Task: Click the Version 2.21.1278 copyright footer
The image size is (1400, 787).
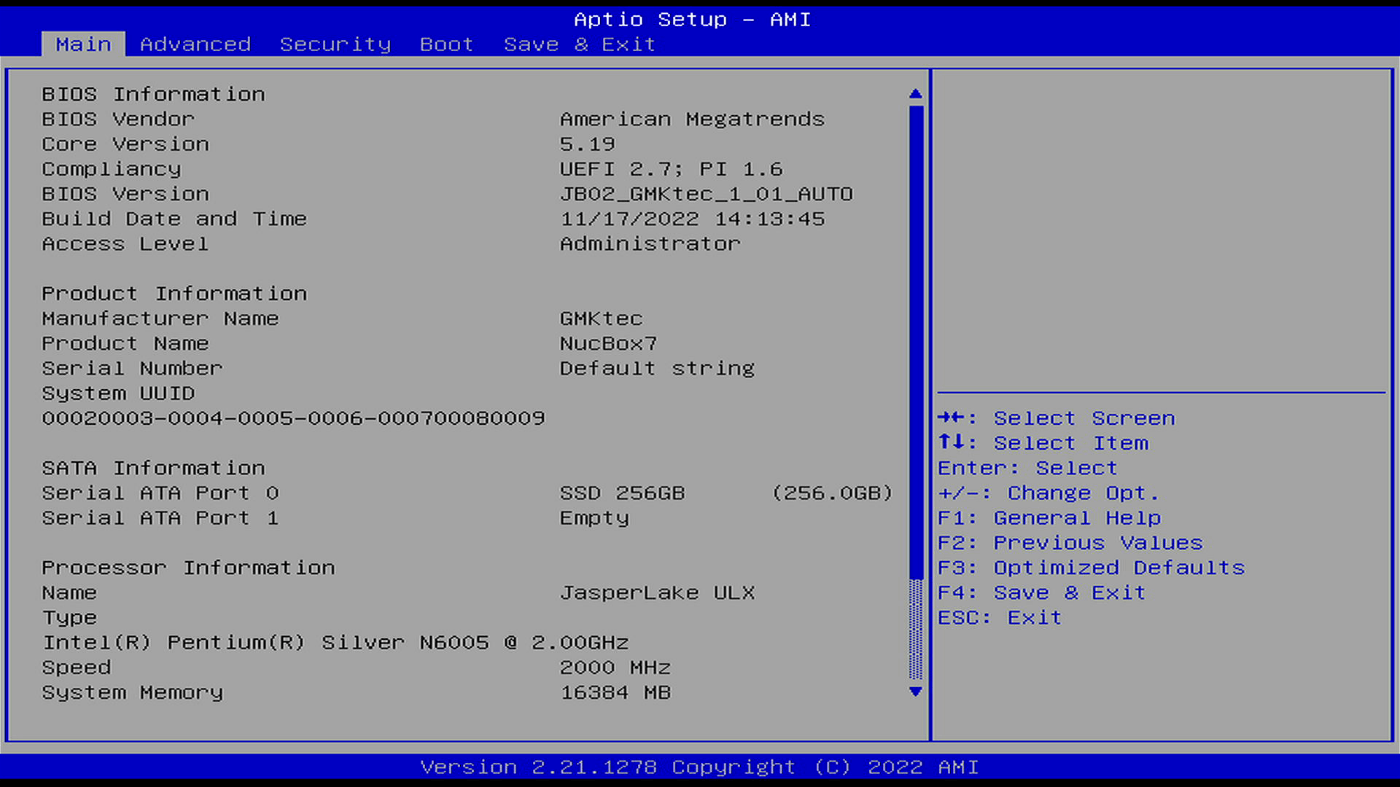Action: (x=699, y=767)
